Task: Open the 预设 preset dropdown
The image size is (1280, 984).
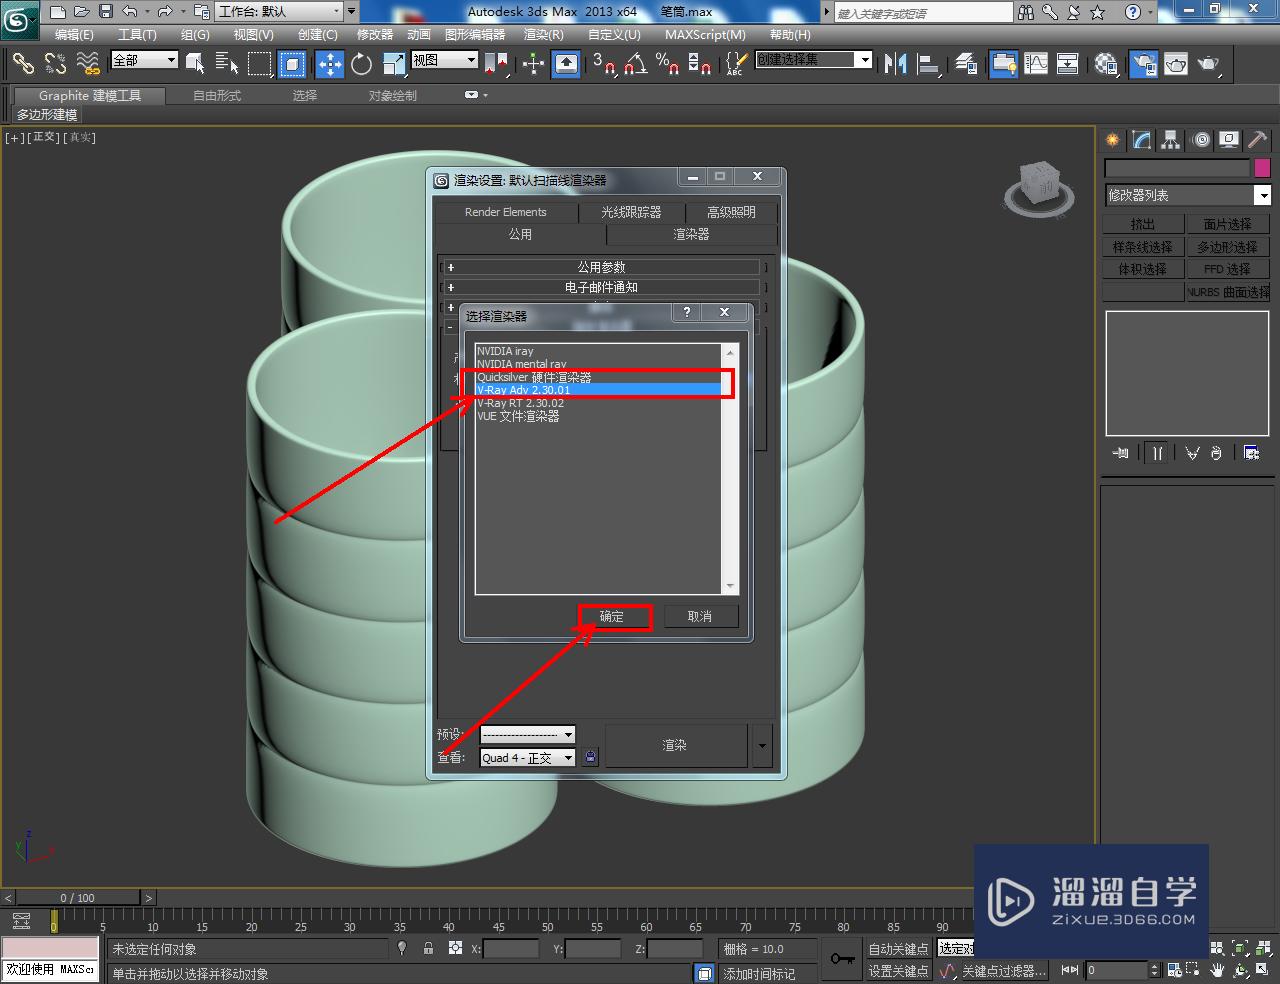Action: coord(527,734)
